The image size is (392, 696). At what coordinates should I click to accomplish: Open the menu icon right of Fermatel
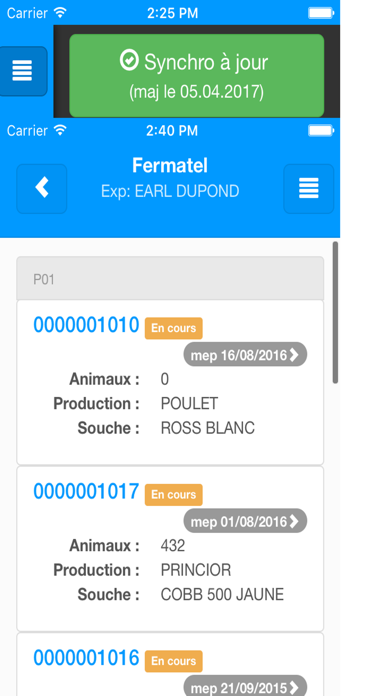pos(309,189)
